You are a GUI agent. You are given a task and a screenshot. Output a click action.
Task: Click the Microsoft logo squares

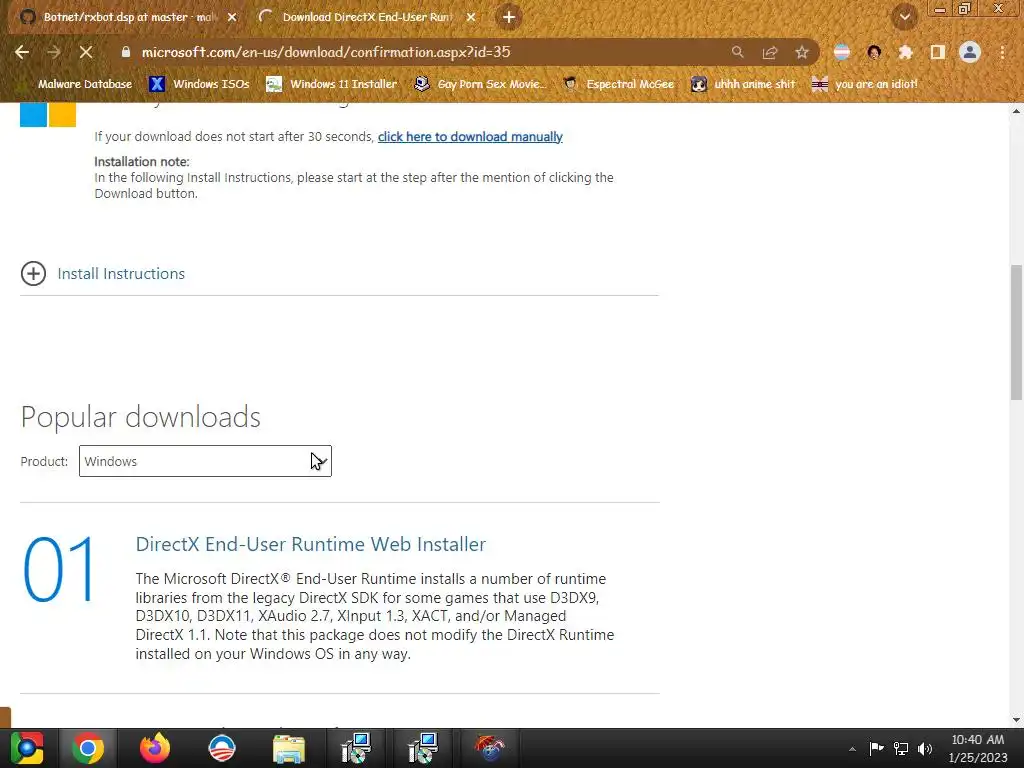[x=48, y=115]
